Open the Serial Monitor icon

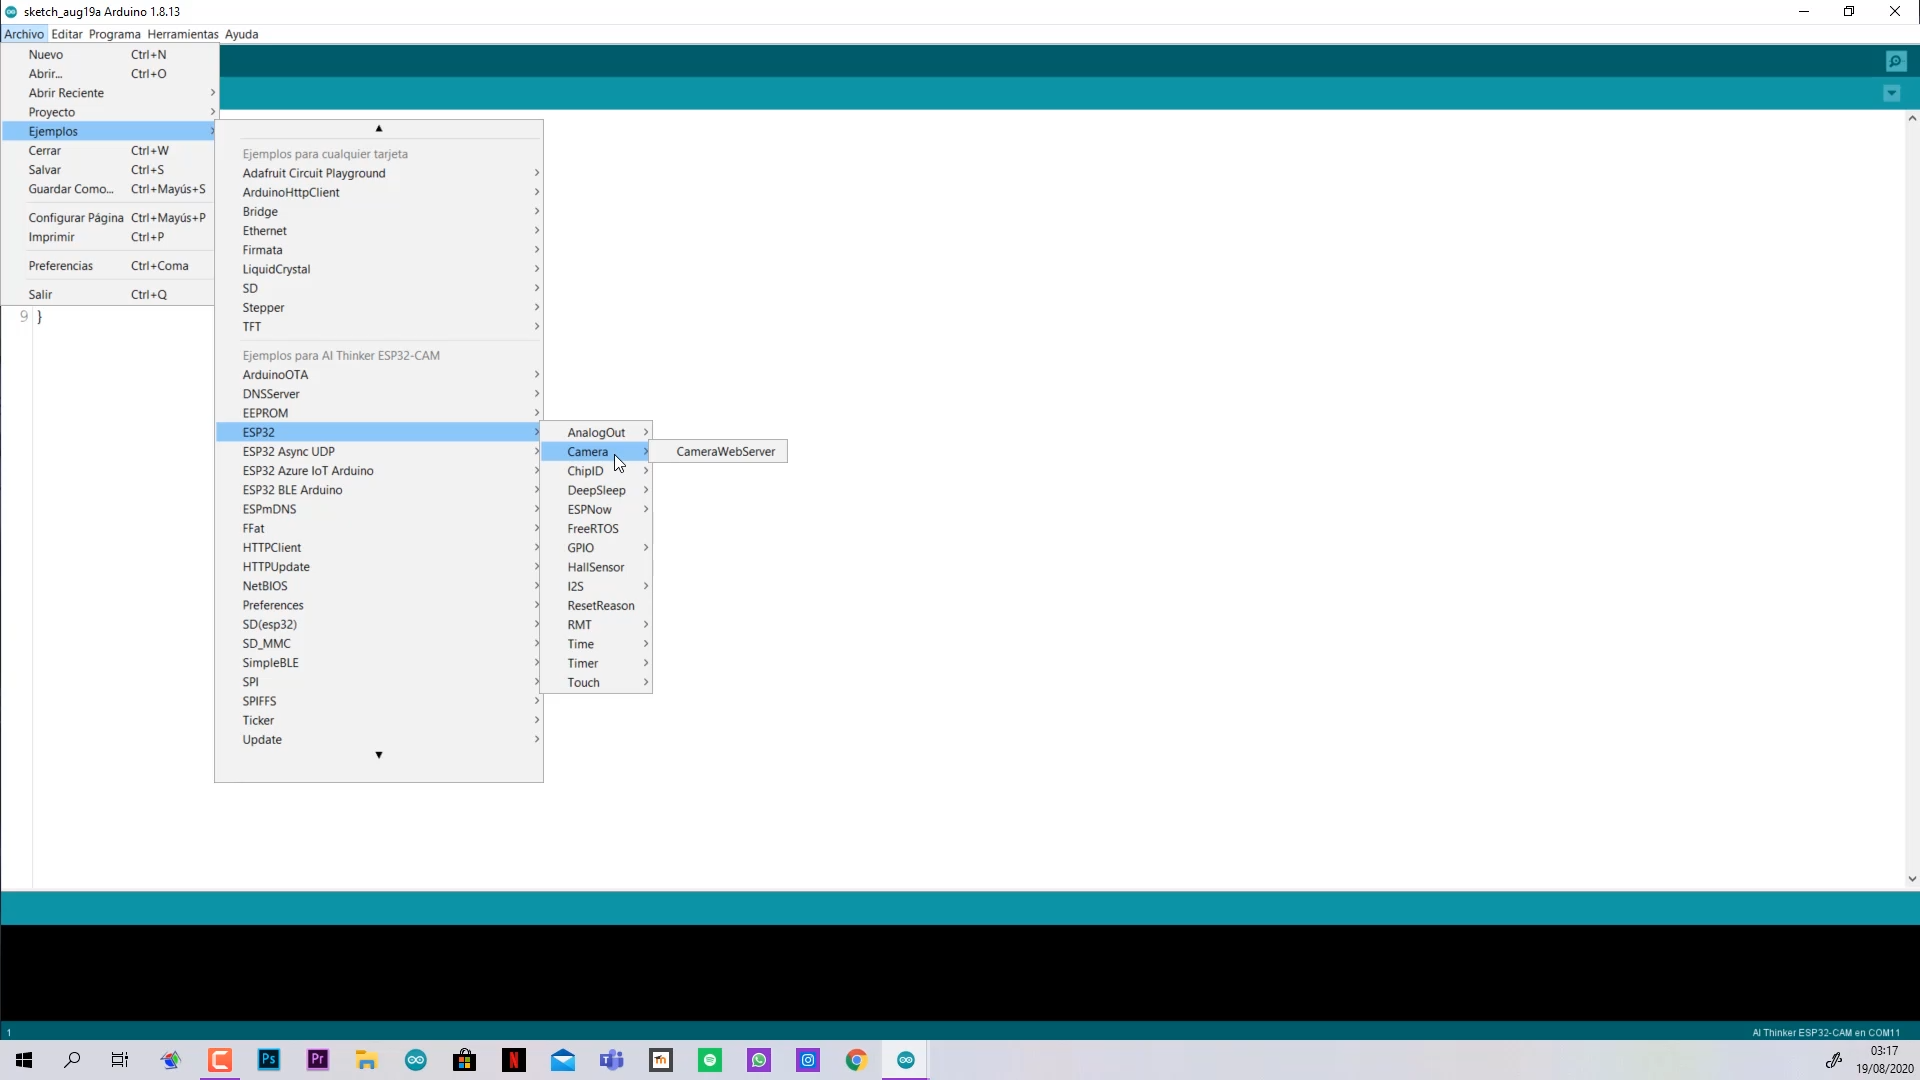pos(1896,62)
